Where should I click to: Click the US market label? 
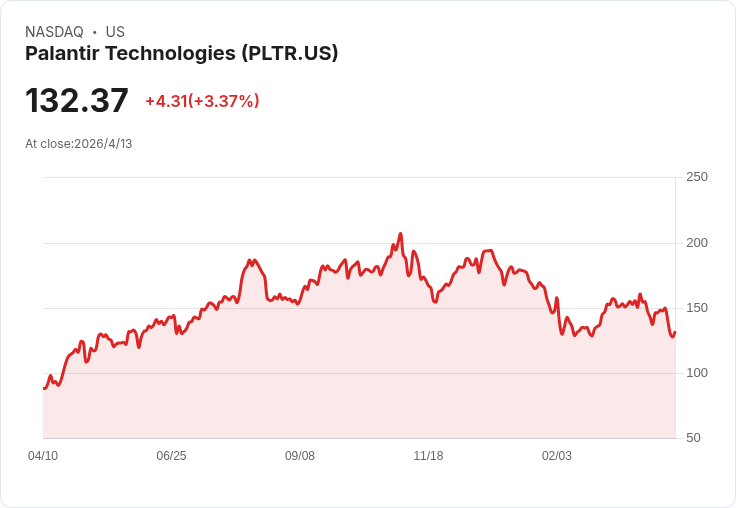pos(115,32)
